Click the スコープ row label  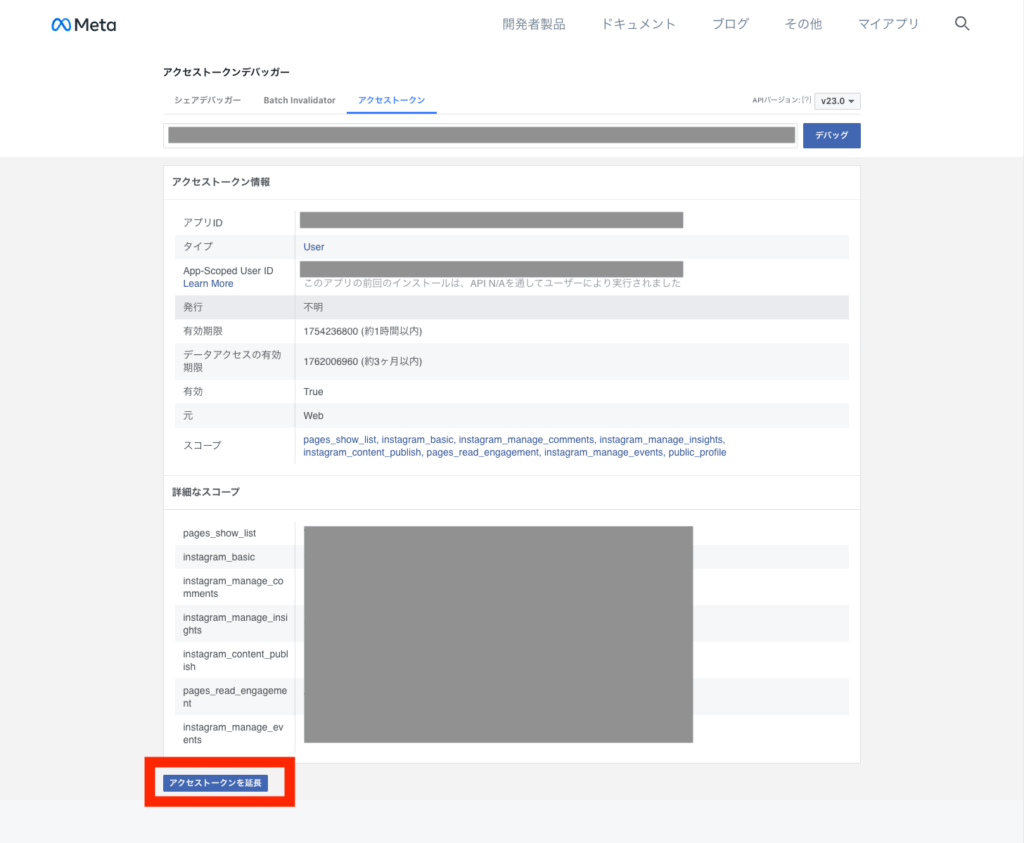[x=202, y=445]
